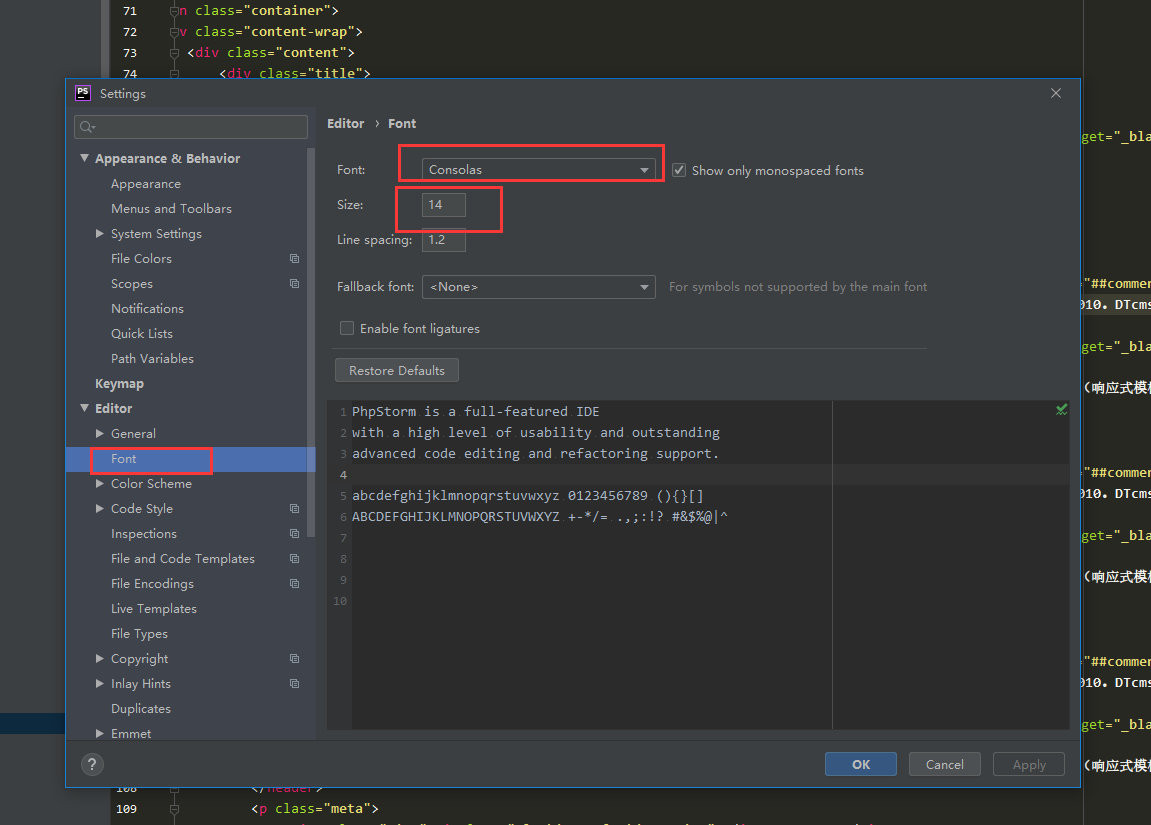Open Path Variables settings page
Screen dimensions: 1151x825
click(x=152, y=358)
